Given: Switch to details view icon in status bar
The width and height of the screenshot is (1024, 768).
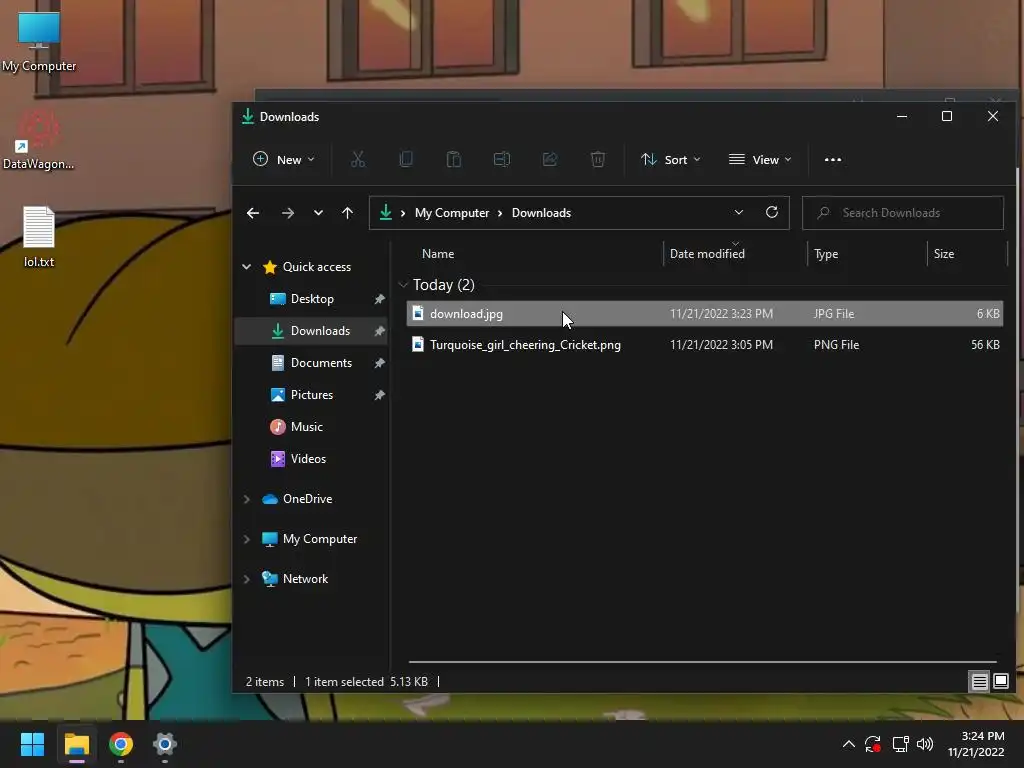Looking at the screenshot, I should click(980, 682).
